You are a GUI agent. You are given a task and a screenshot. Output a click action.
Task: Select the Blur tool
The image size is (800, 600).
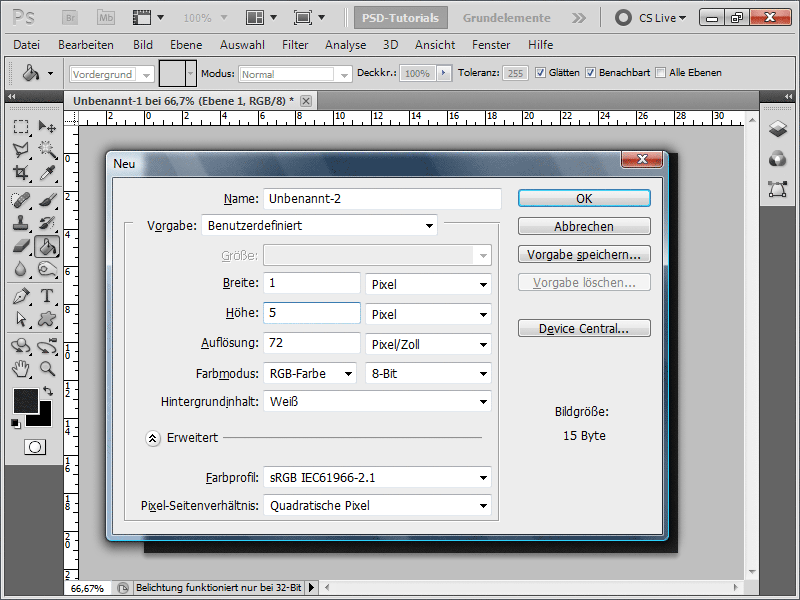[21, 269]
